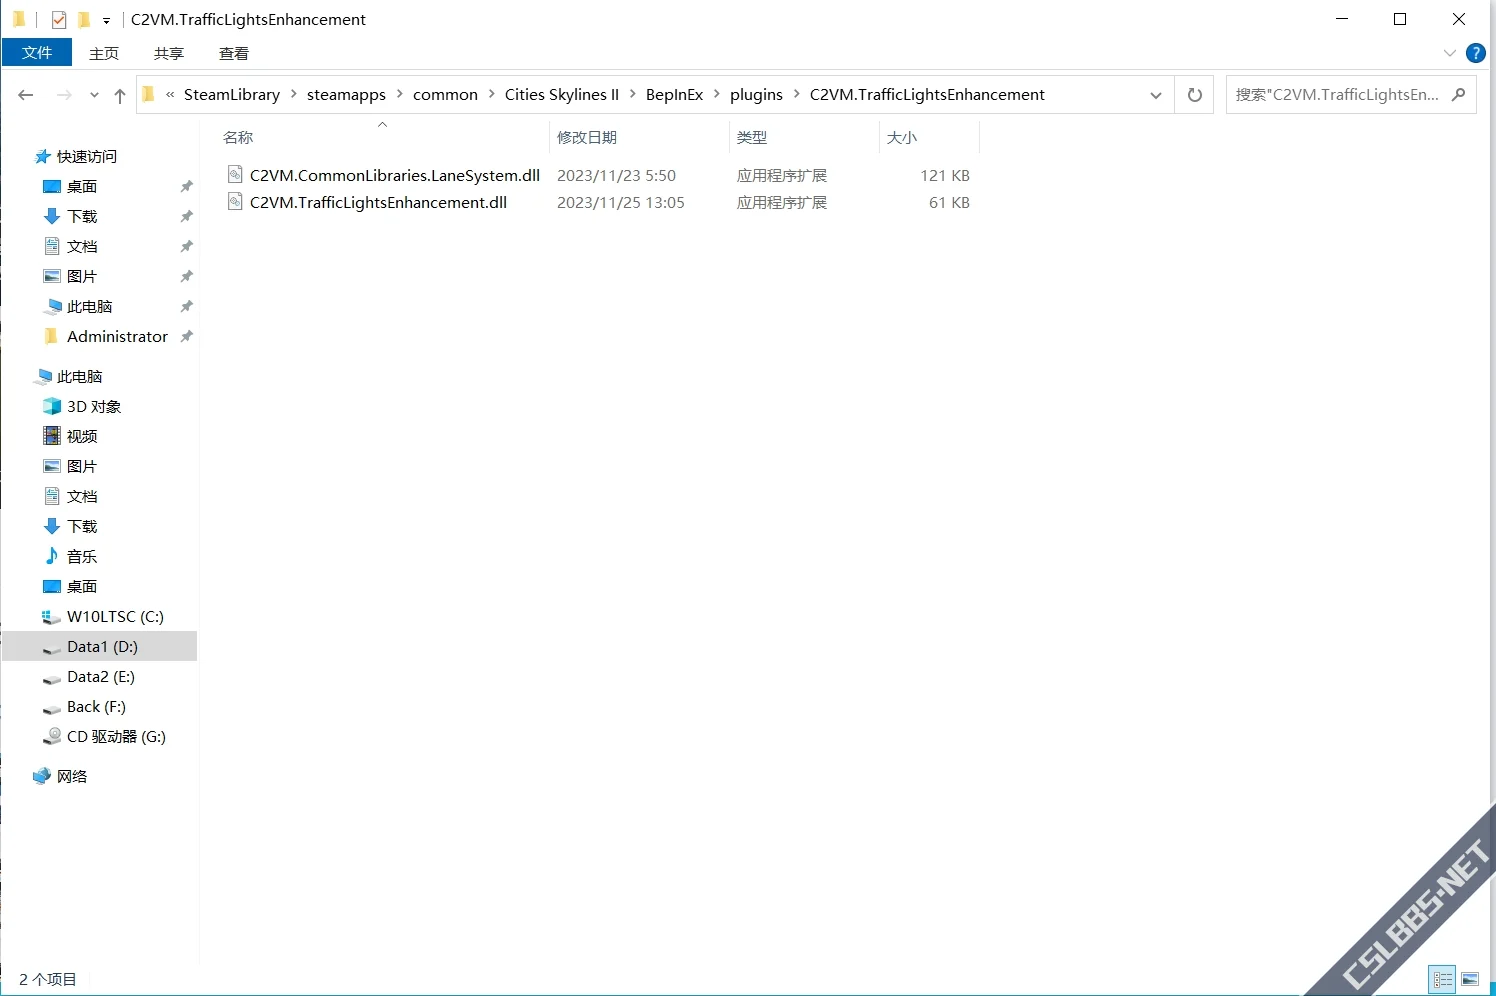Sort by the 类型 column header
This screenshot has height=996, width=1496.
pyautogui.click(x=752, y=138)
